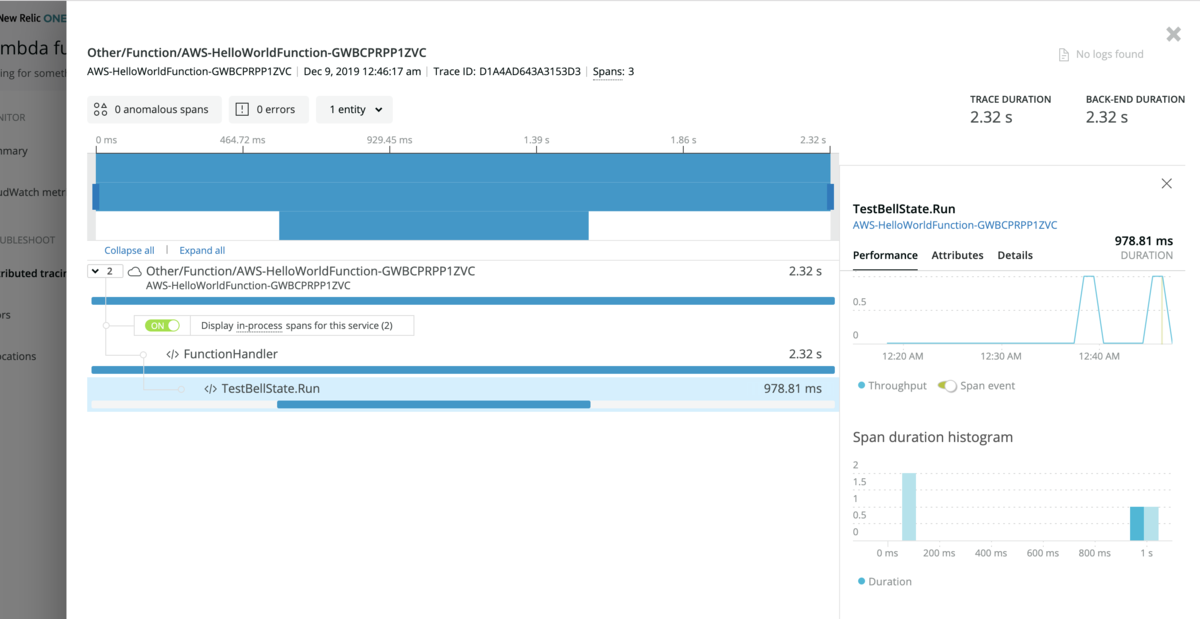Screen dimensions: 1200x619
Task: Click the 978.81 ms duration in span panel
Action: 1143,241
